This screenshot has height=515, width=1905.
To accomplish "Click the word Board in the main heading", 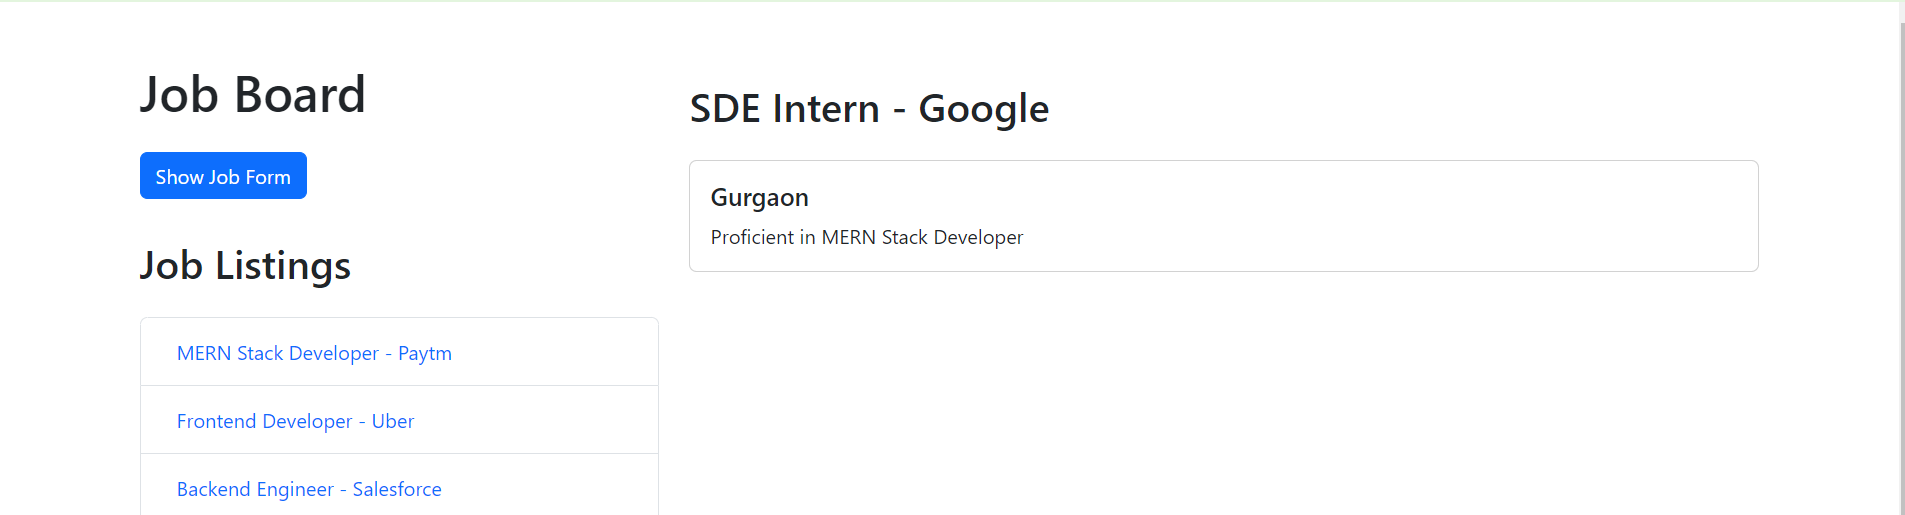I will [x=300, y=95].
